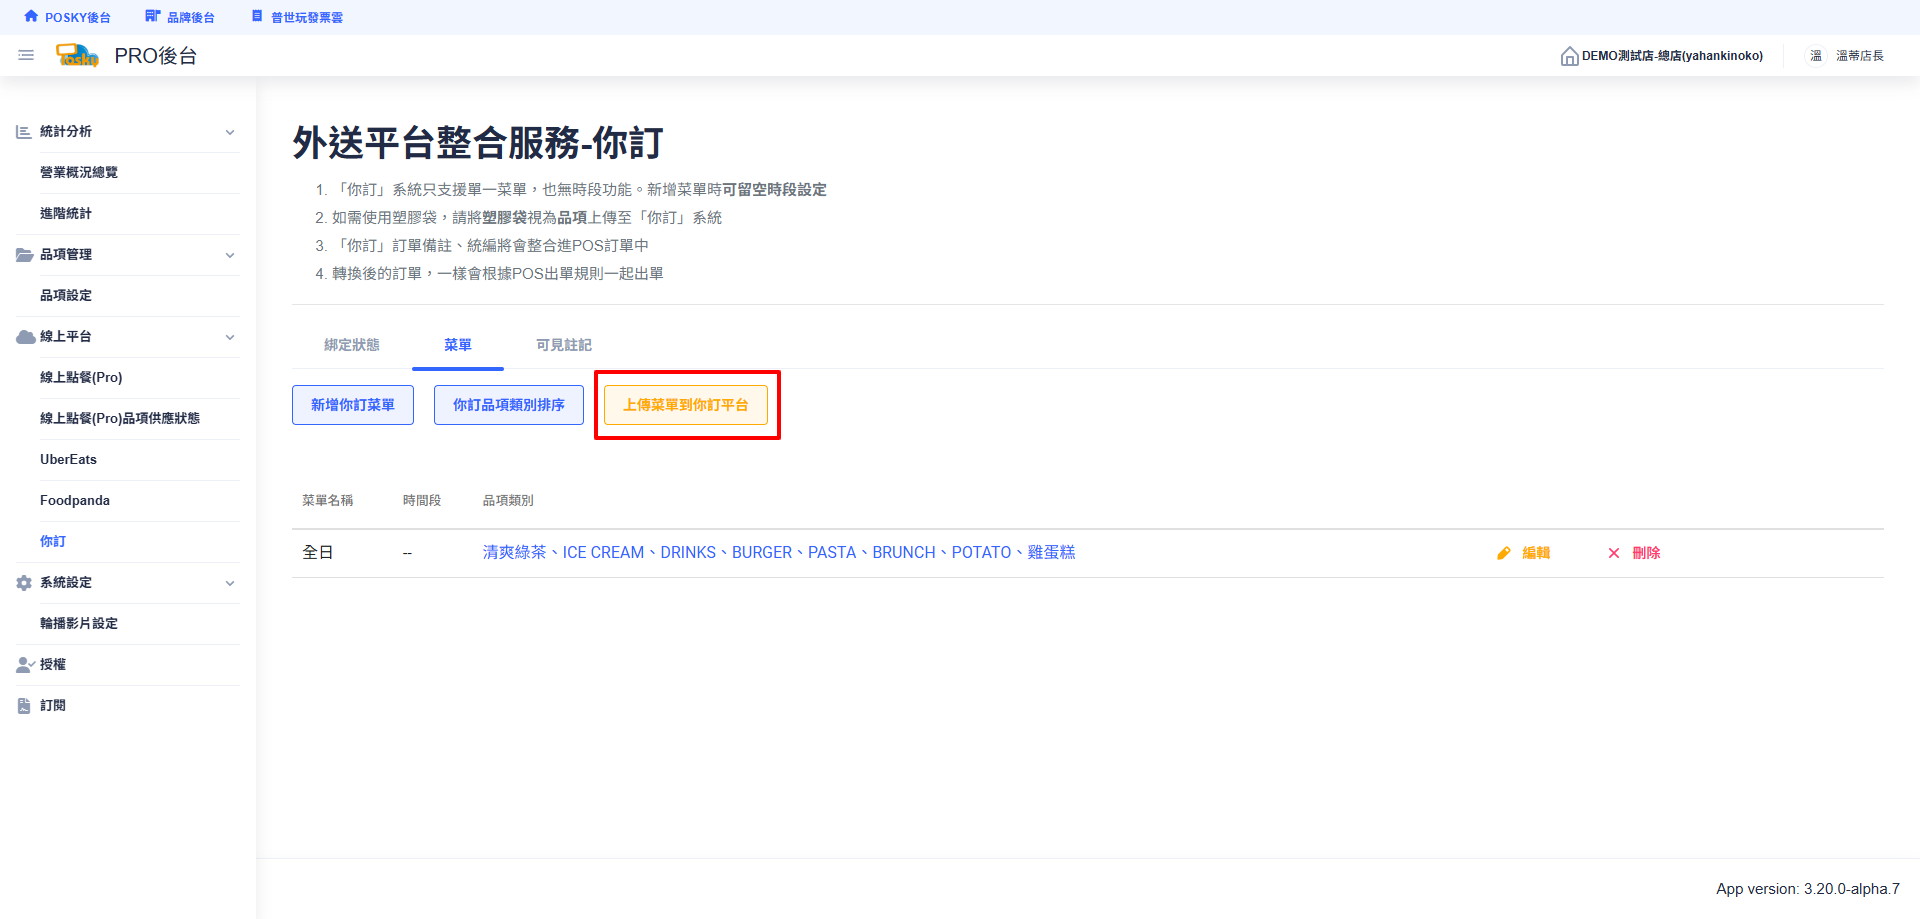
Task: Open 溫蒂店長 account menu
Action: [1860, 56]
